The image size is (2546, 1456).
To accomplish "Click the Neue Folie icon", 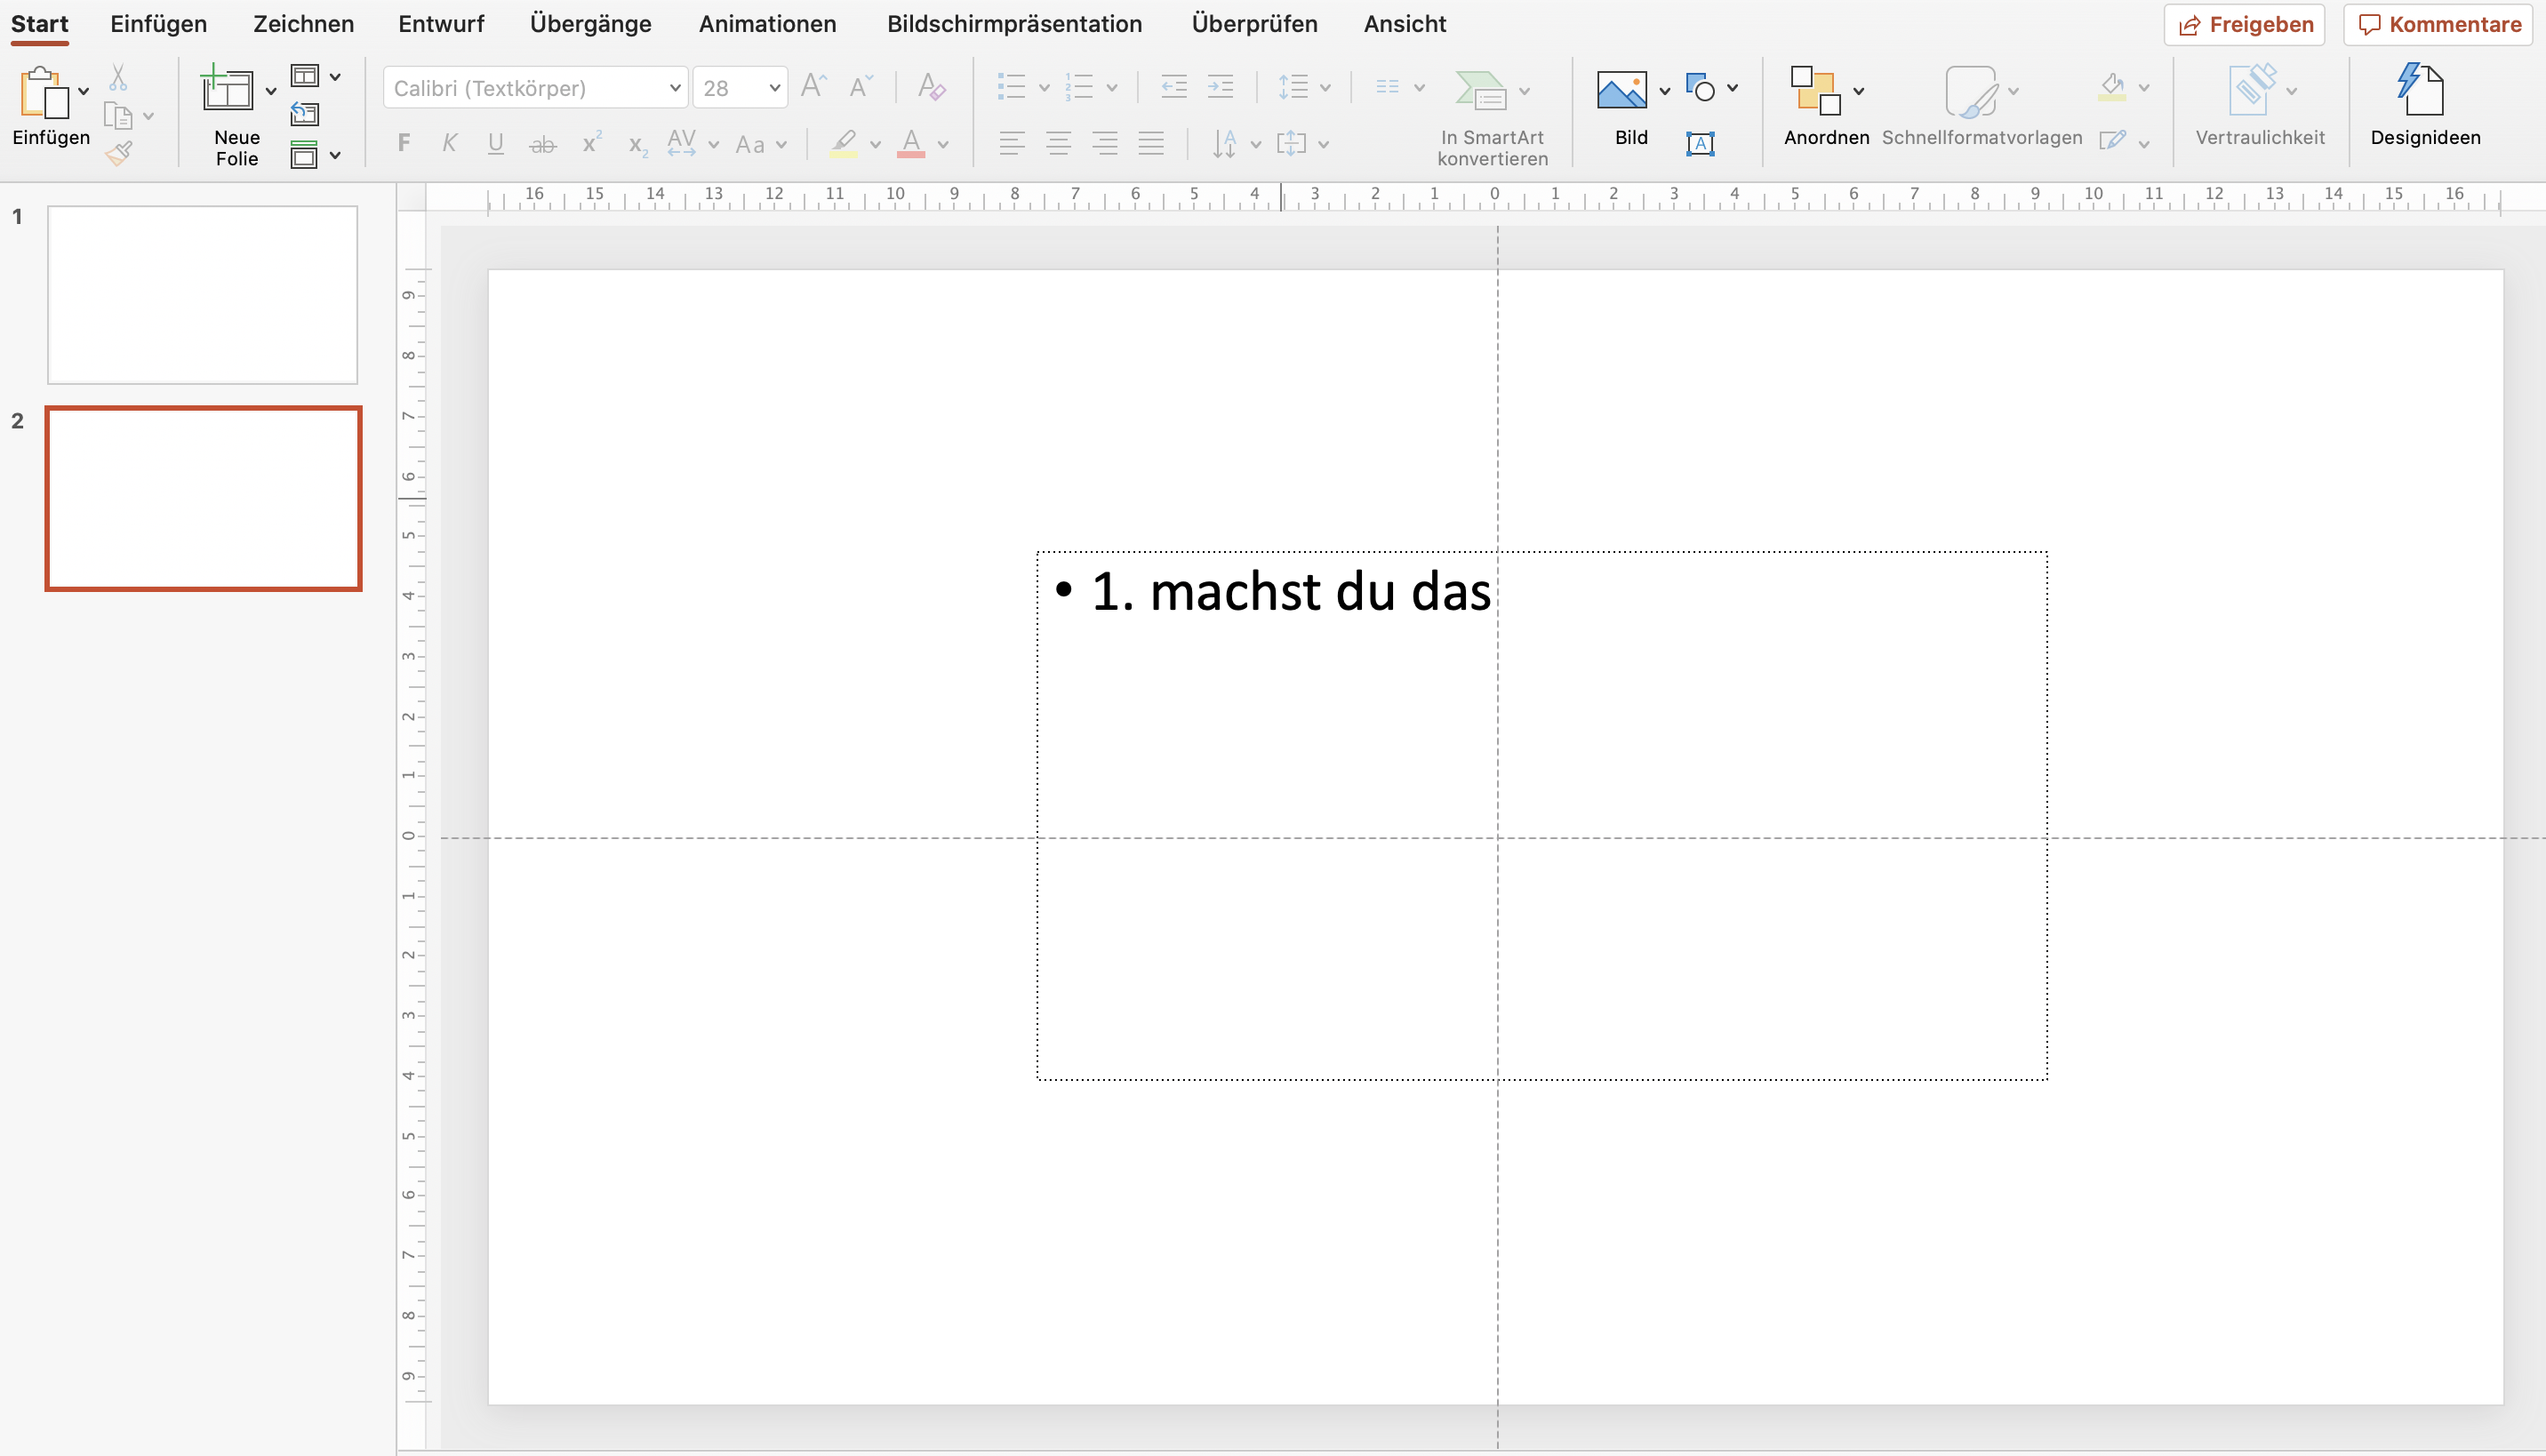I will pos(227,90).
